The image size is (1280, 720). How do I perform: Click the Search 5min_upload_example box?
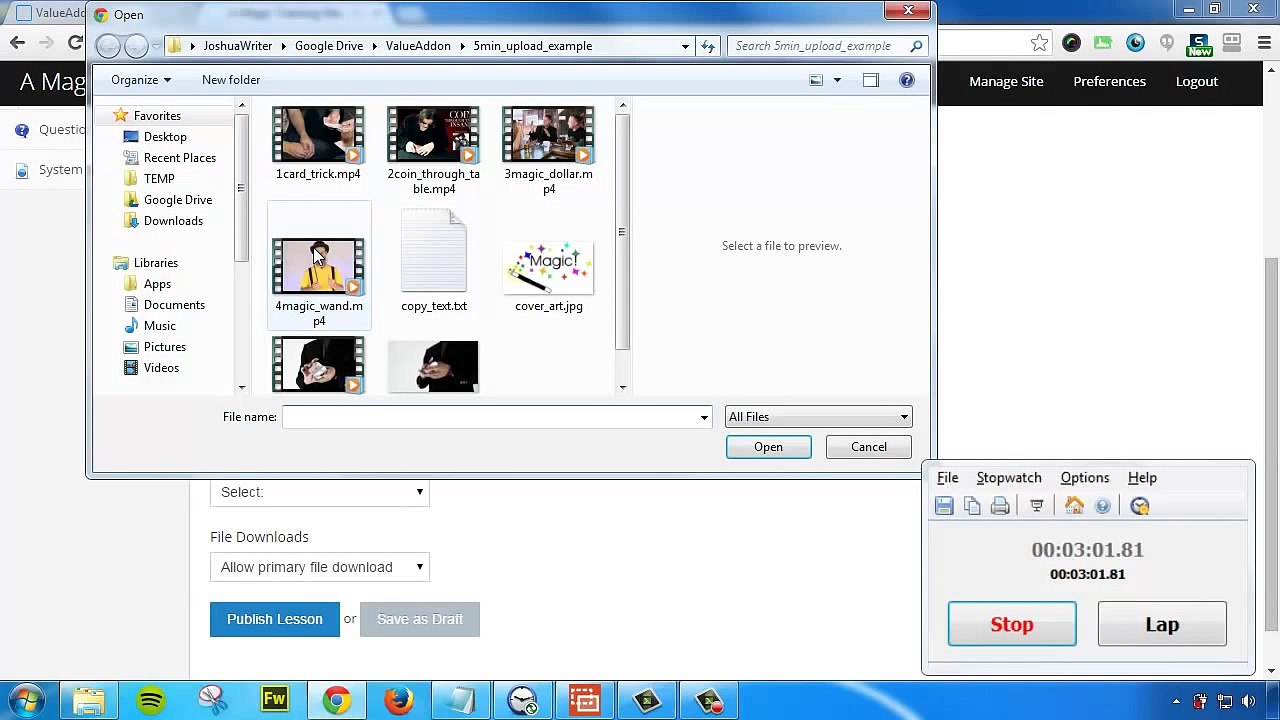(828, 46)
